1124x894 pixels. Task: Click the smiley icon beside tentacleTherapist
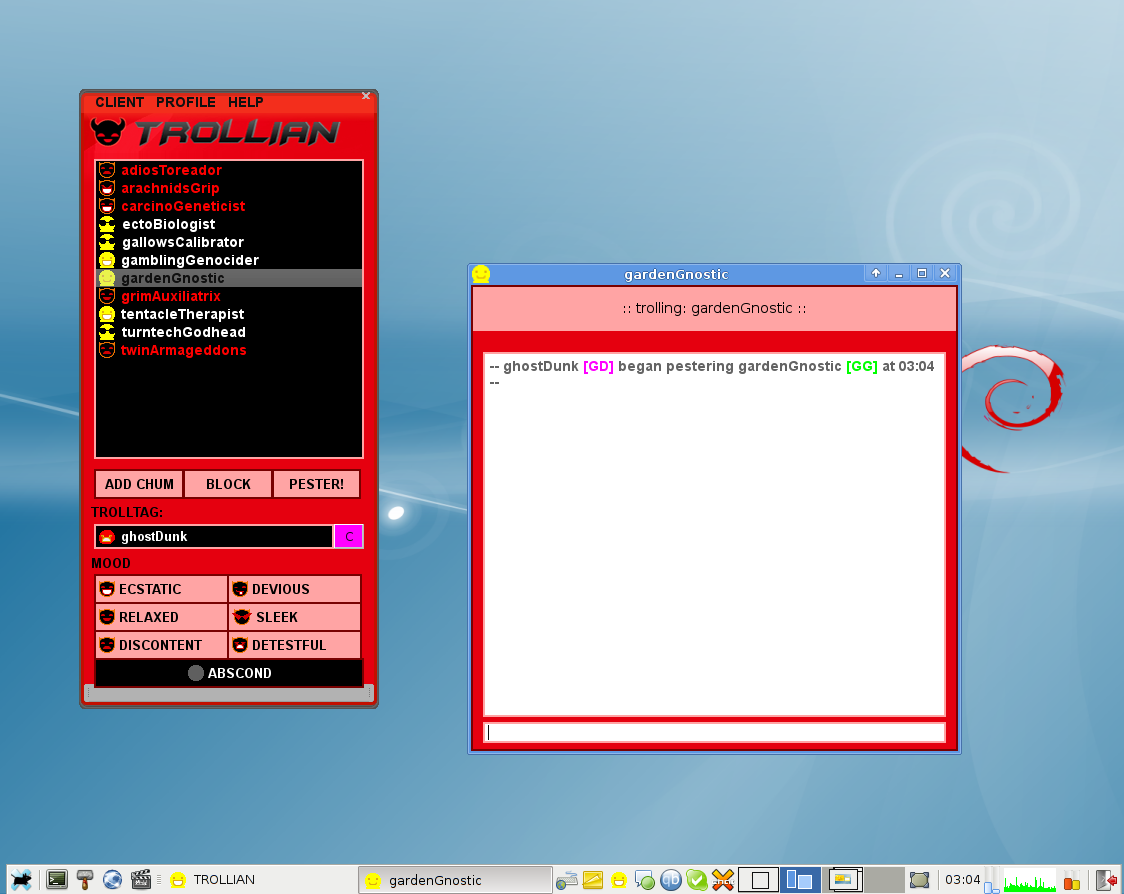click(107, 315)
